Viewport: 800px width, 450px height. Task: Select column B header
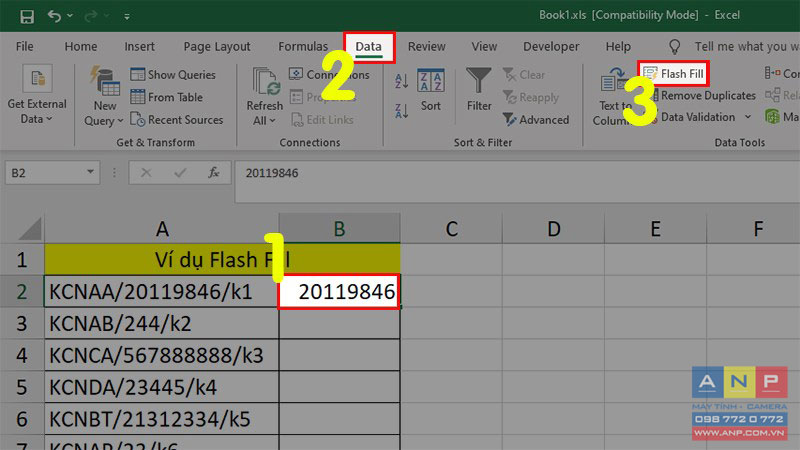click(x=339, y=229)
